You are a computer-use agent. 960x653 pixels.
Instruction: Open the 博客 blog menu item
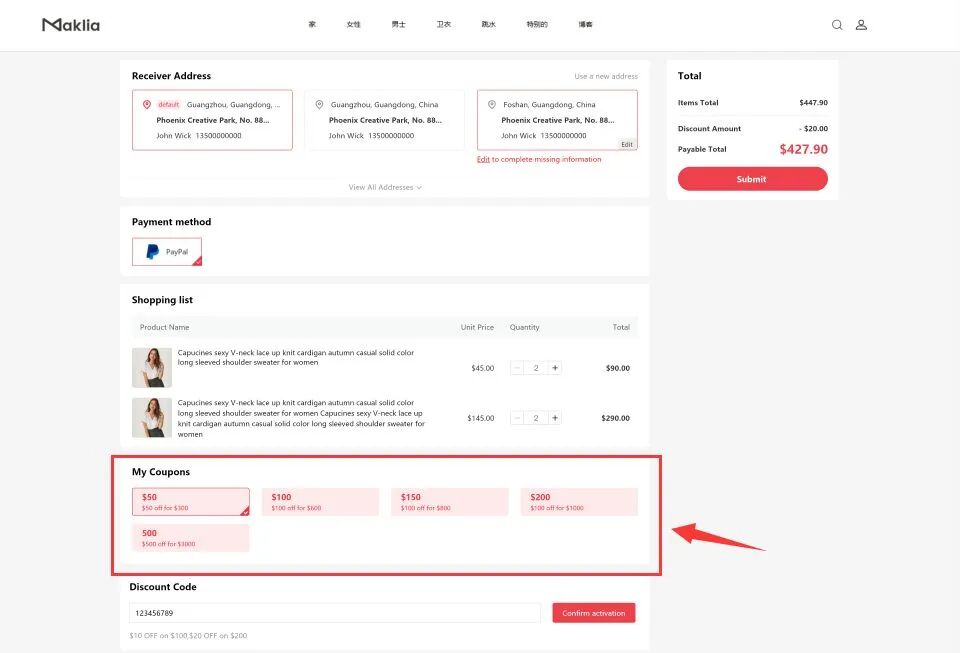pyautogui.click(x=585, y=24)
